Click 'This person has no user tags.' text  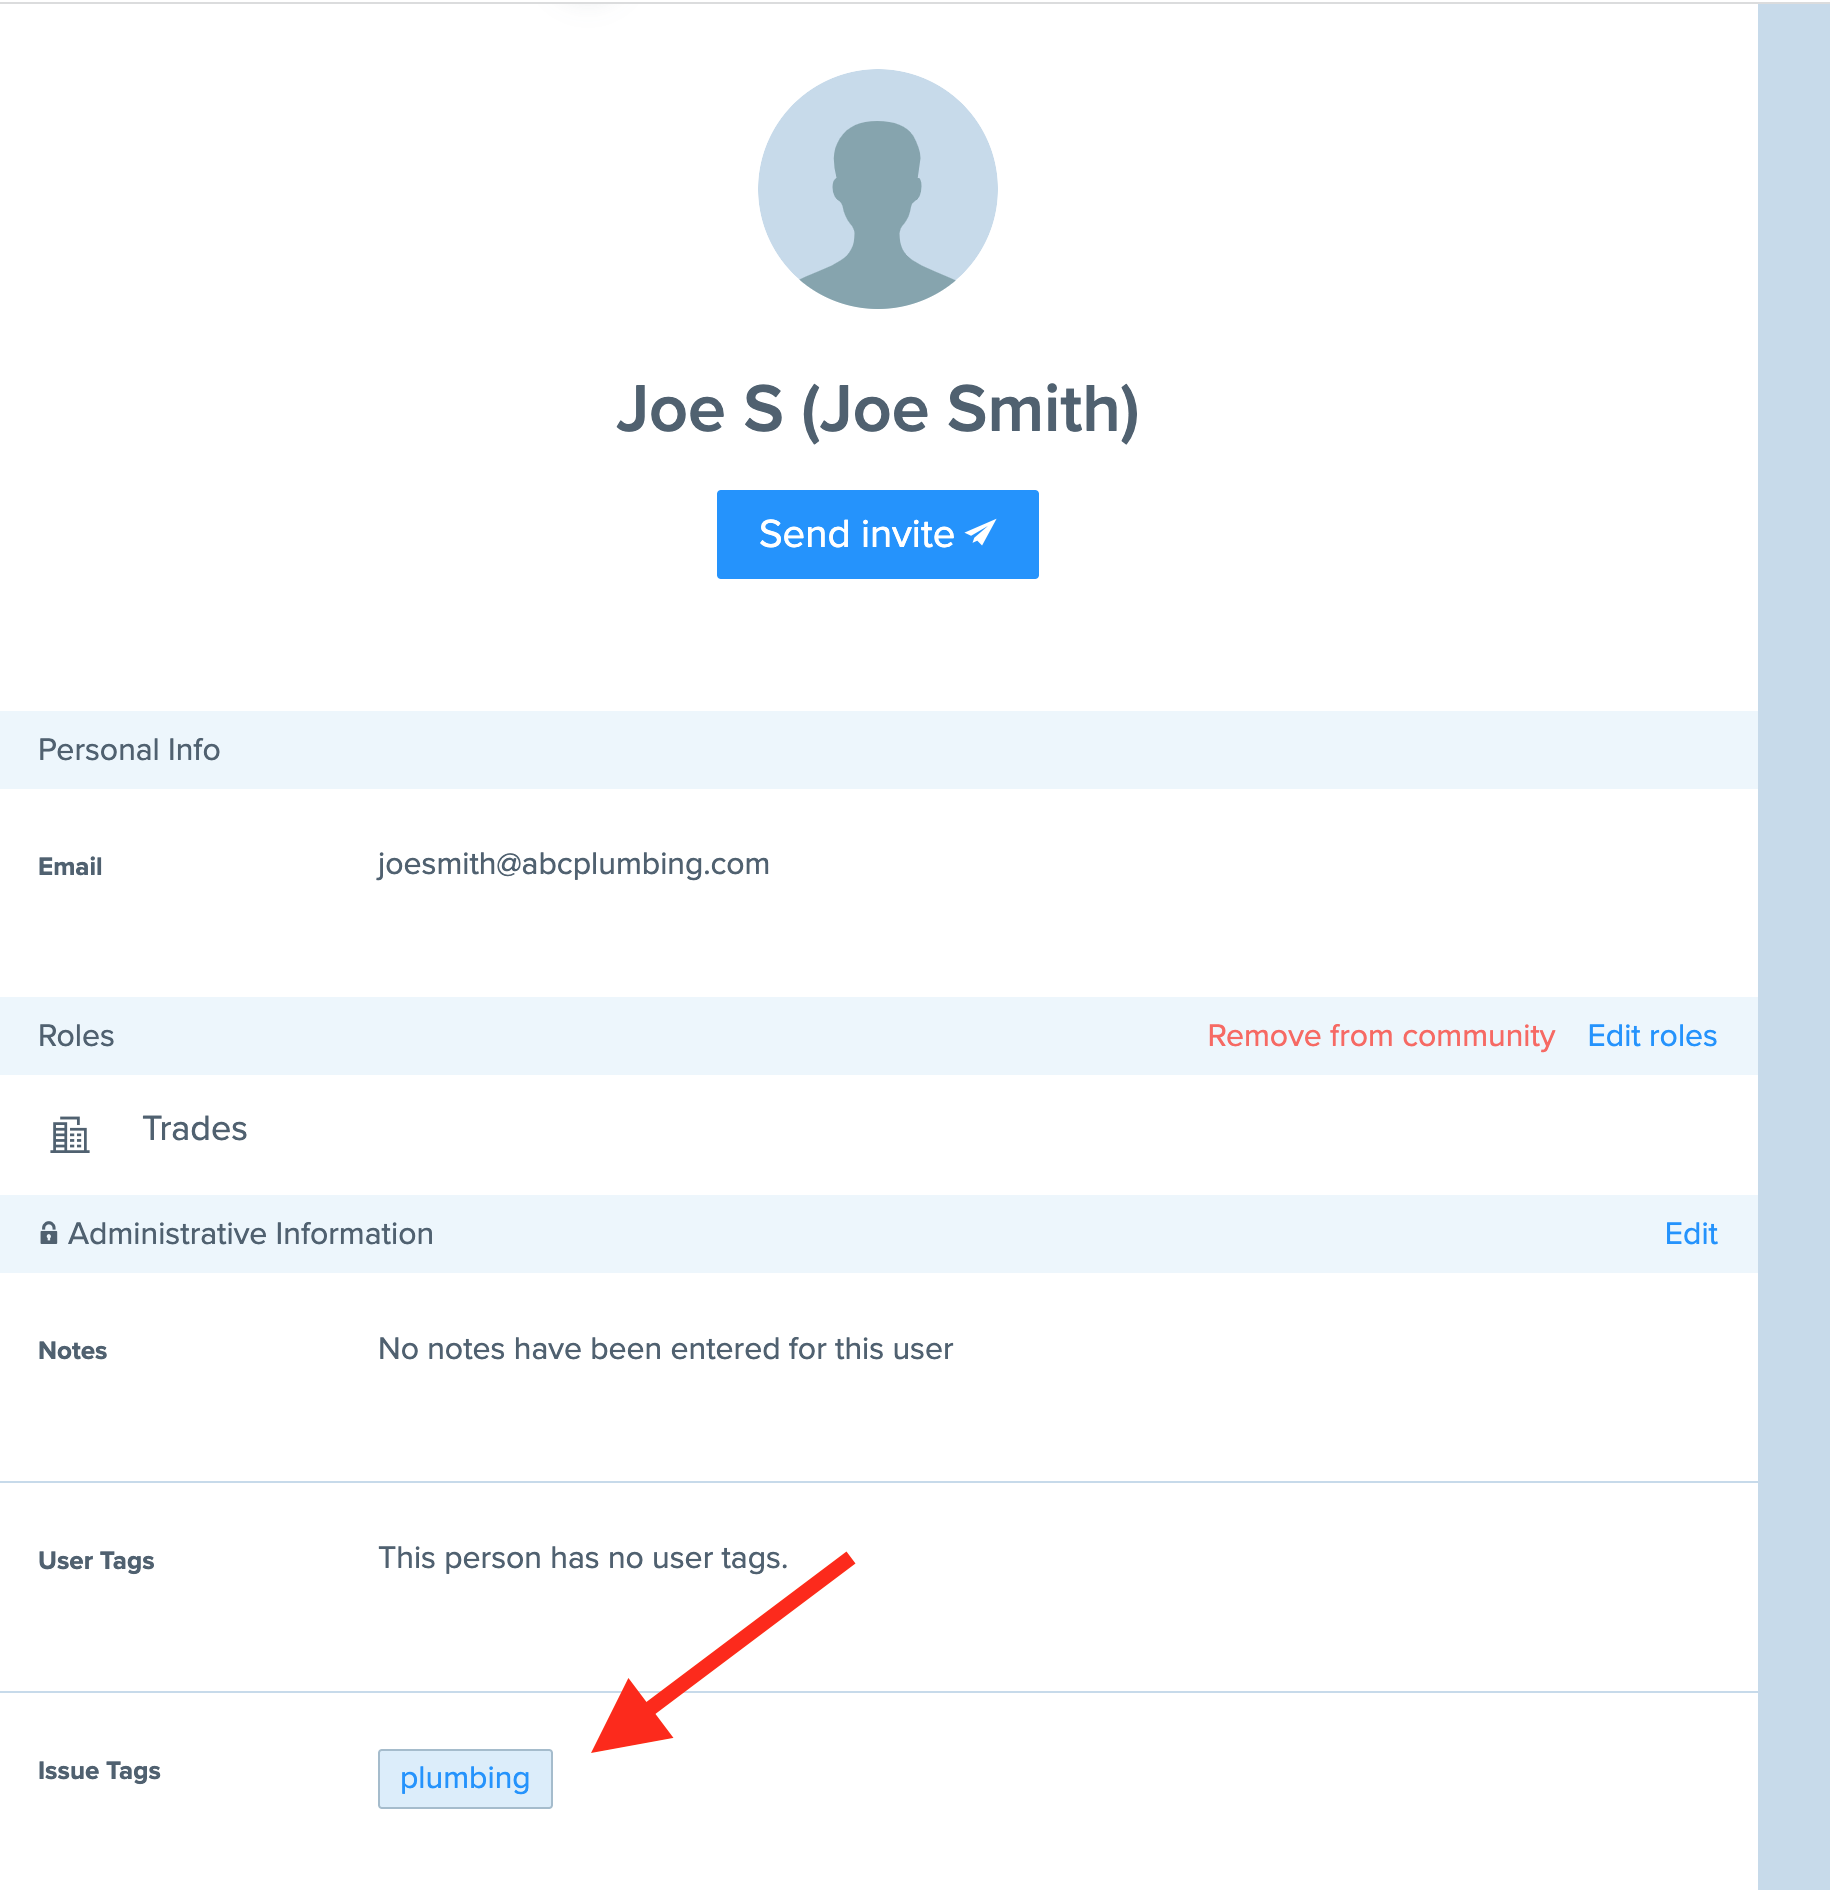point(583,1559)
